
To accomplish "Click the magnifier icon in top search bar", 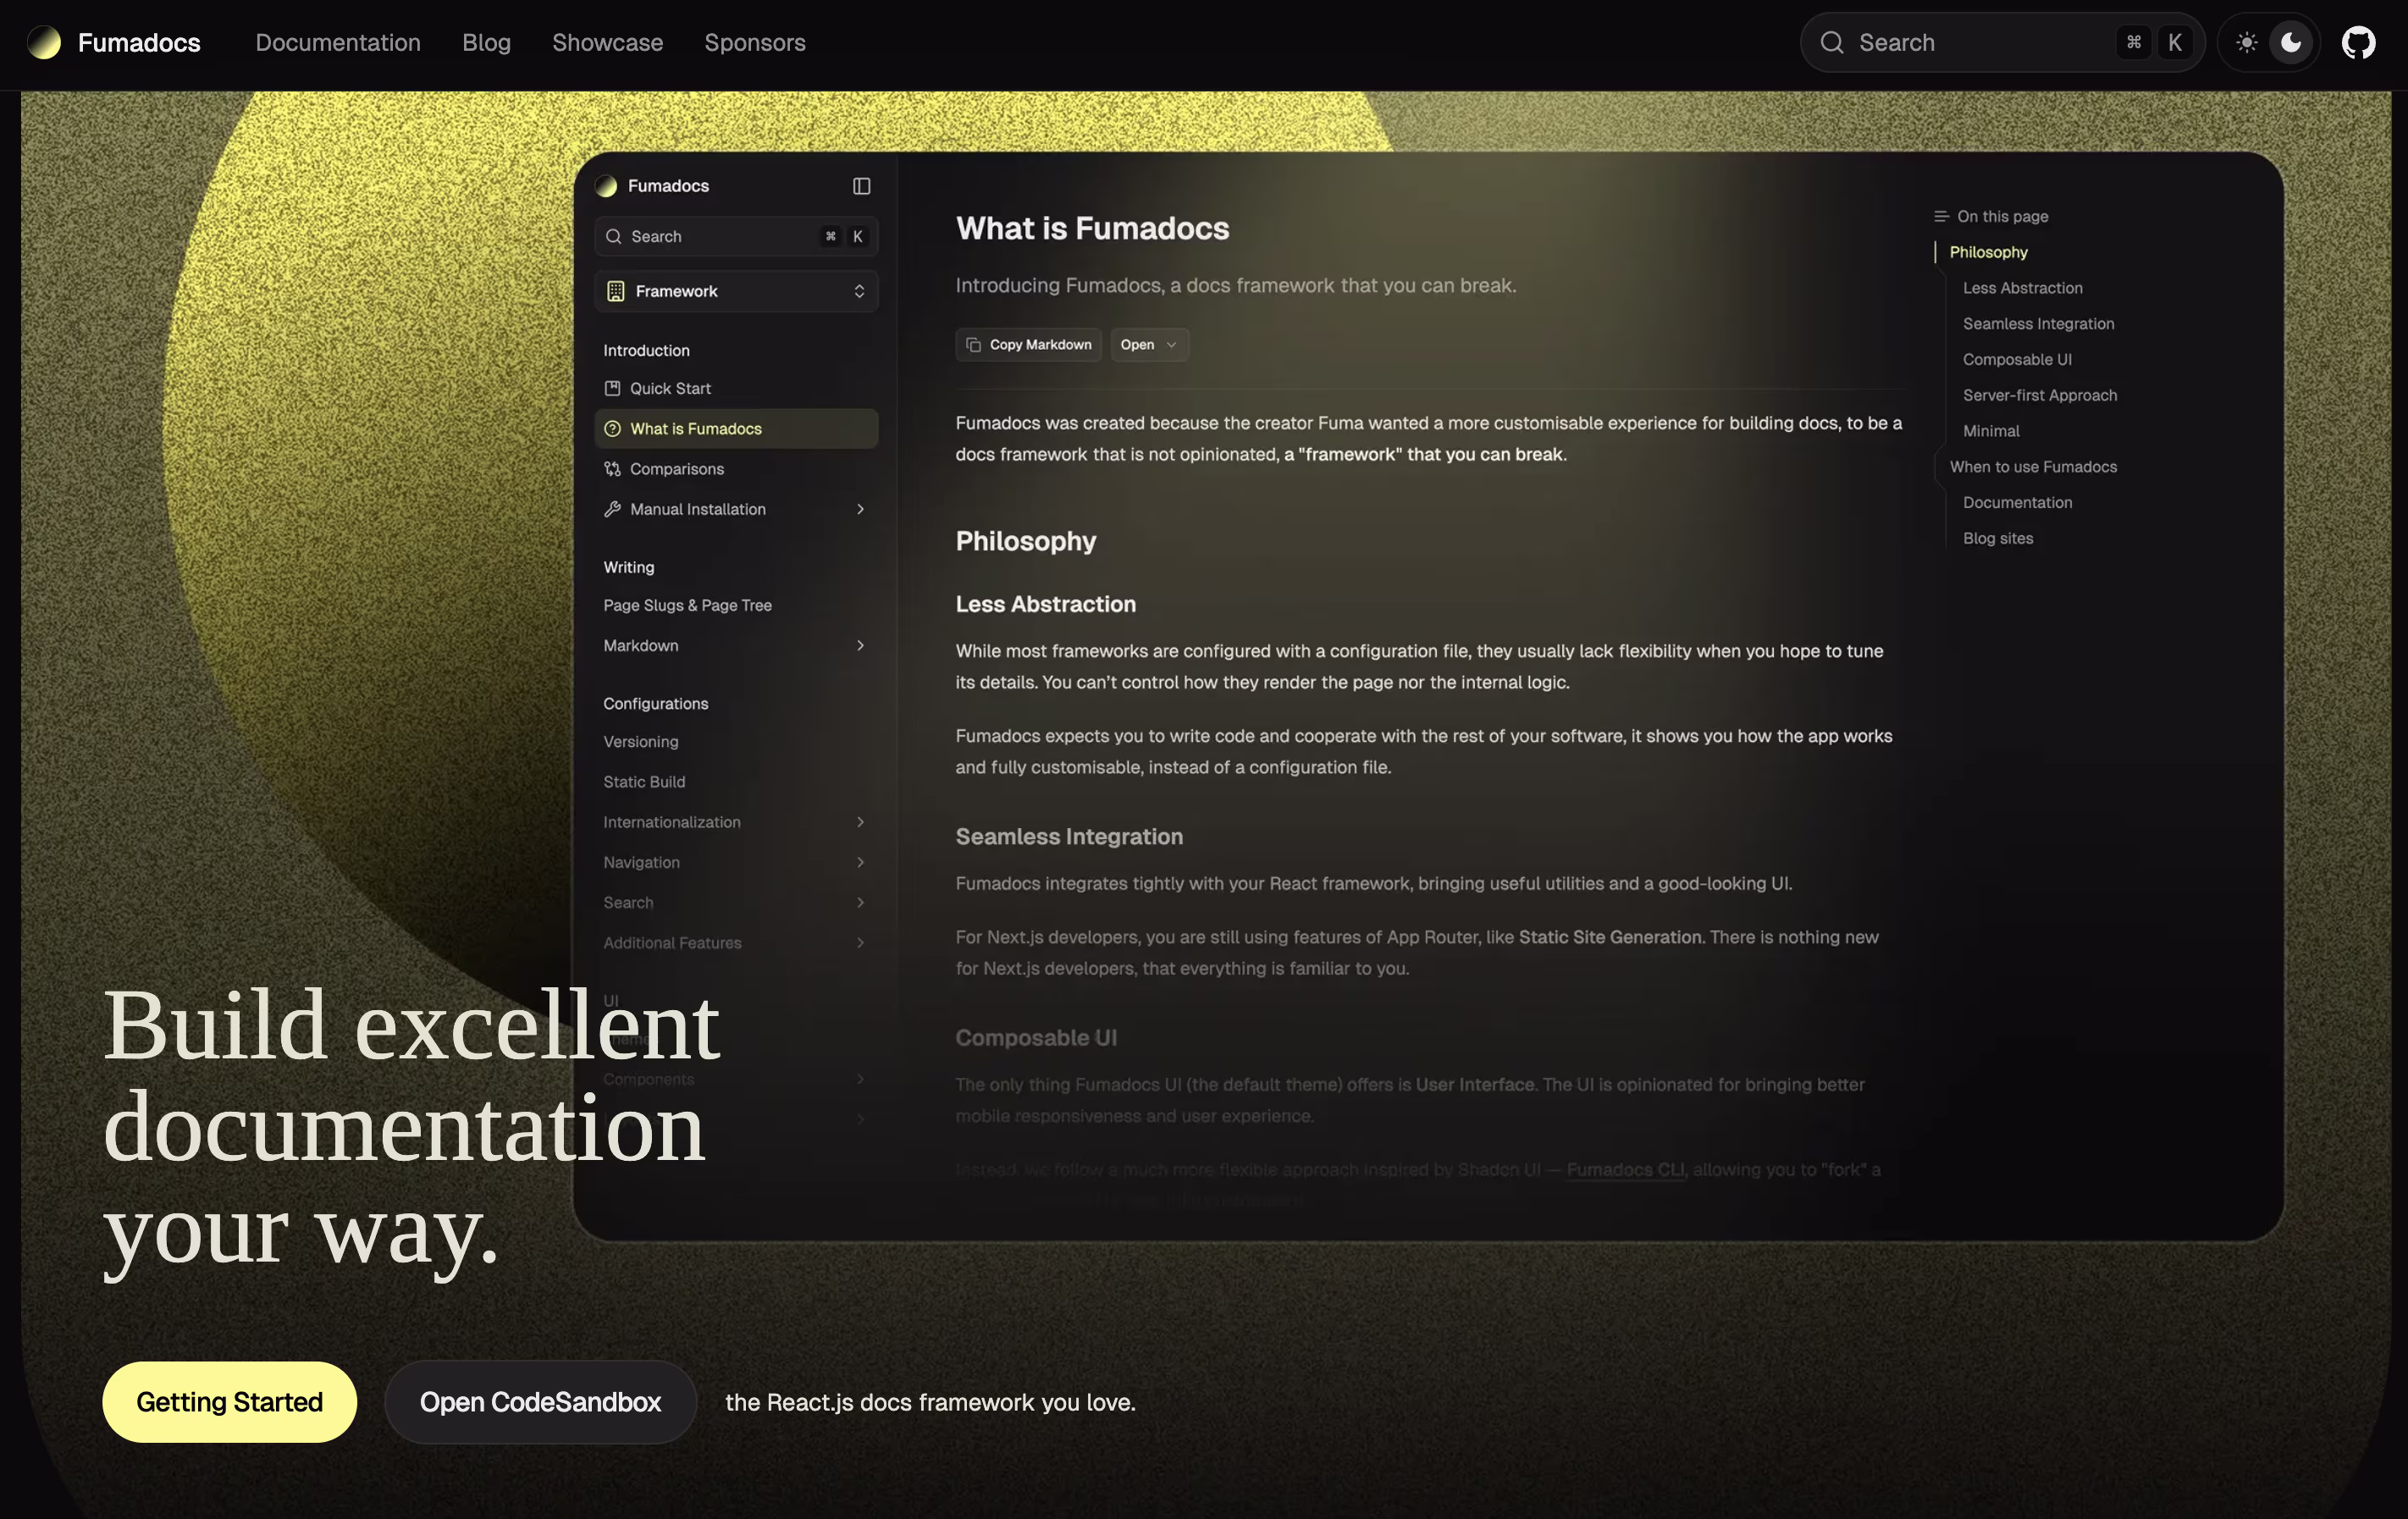I will [1831, 43].
